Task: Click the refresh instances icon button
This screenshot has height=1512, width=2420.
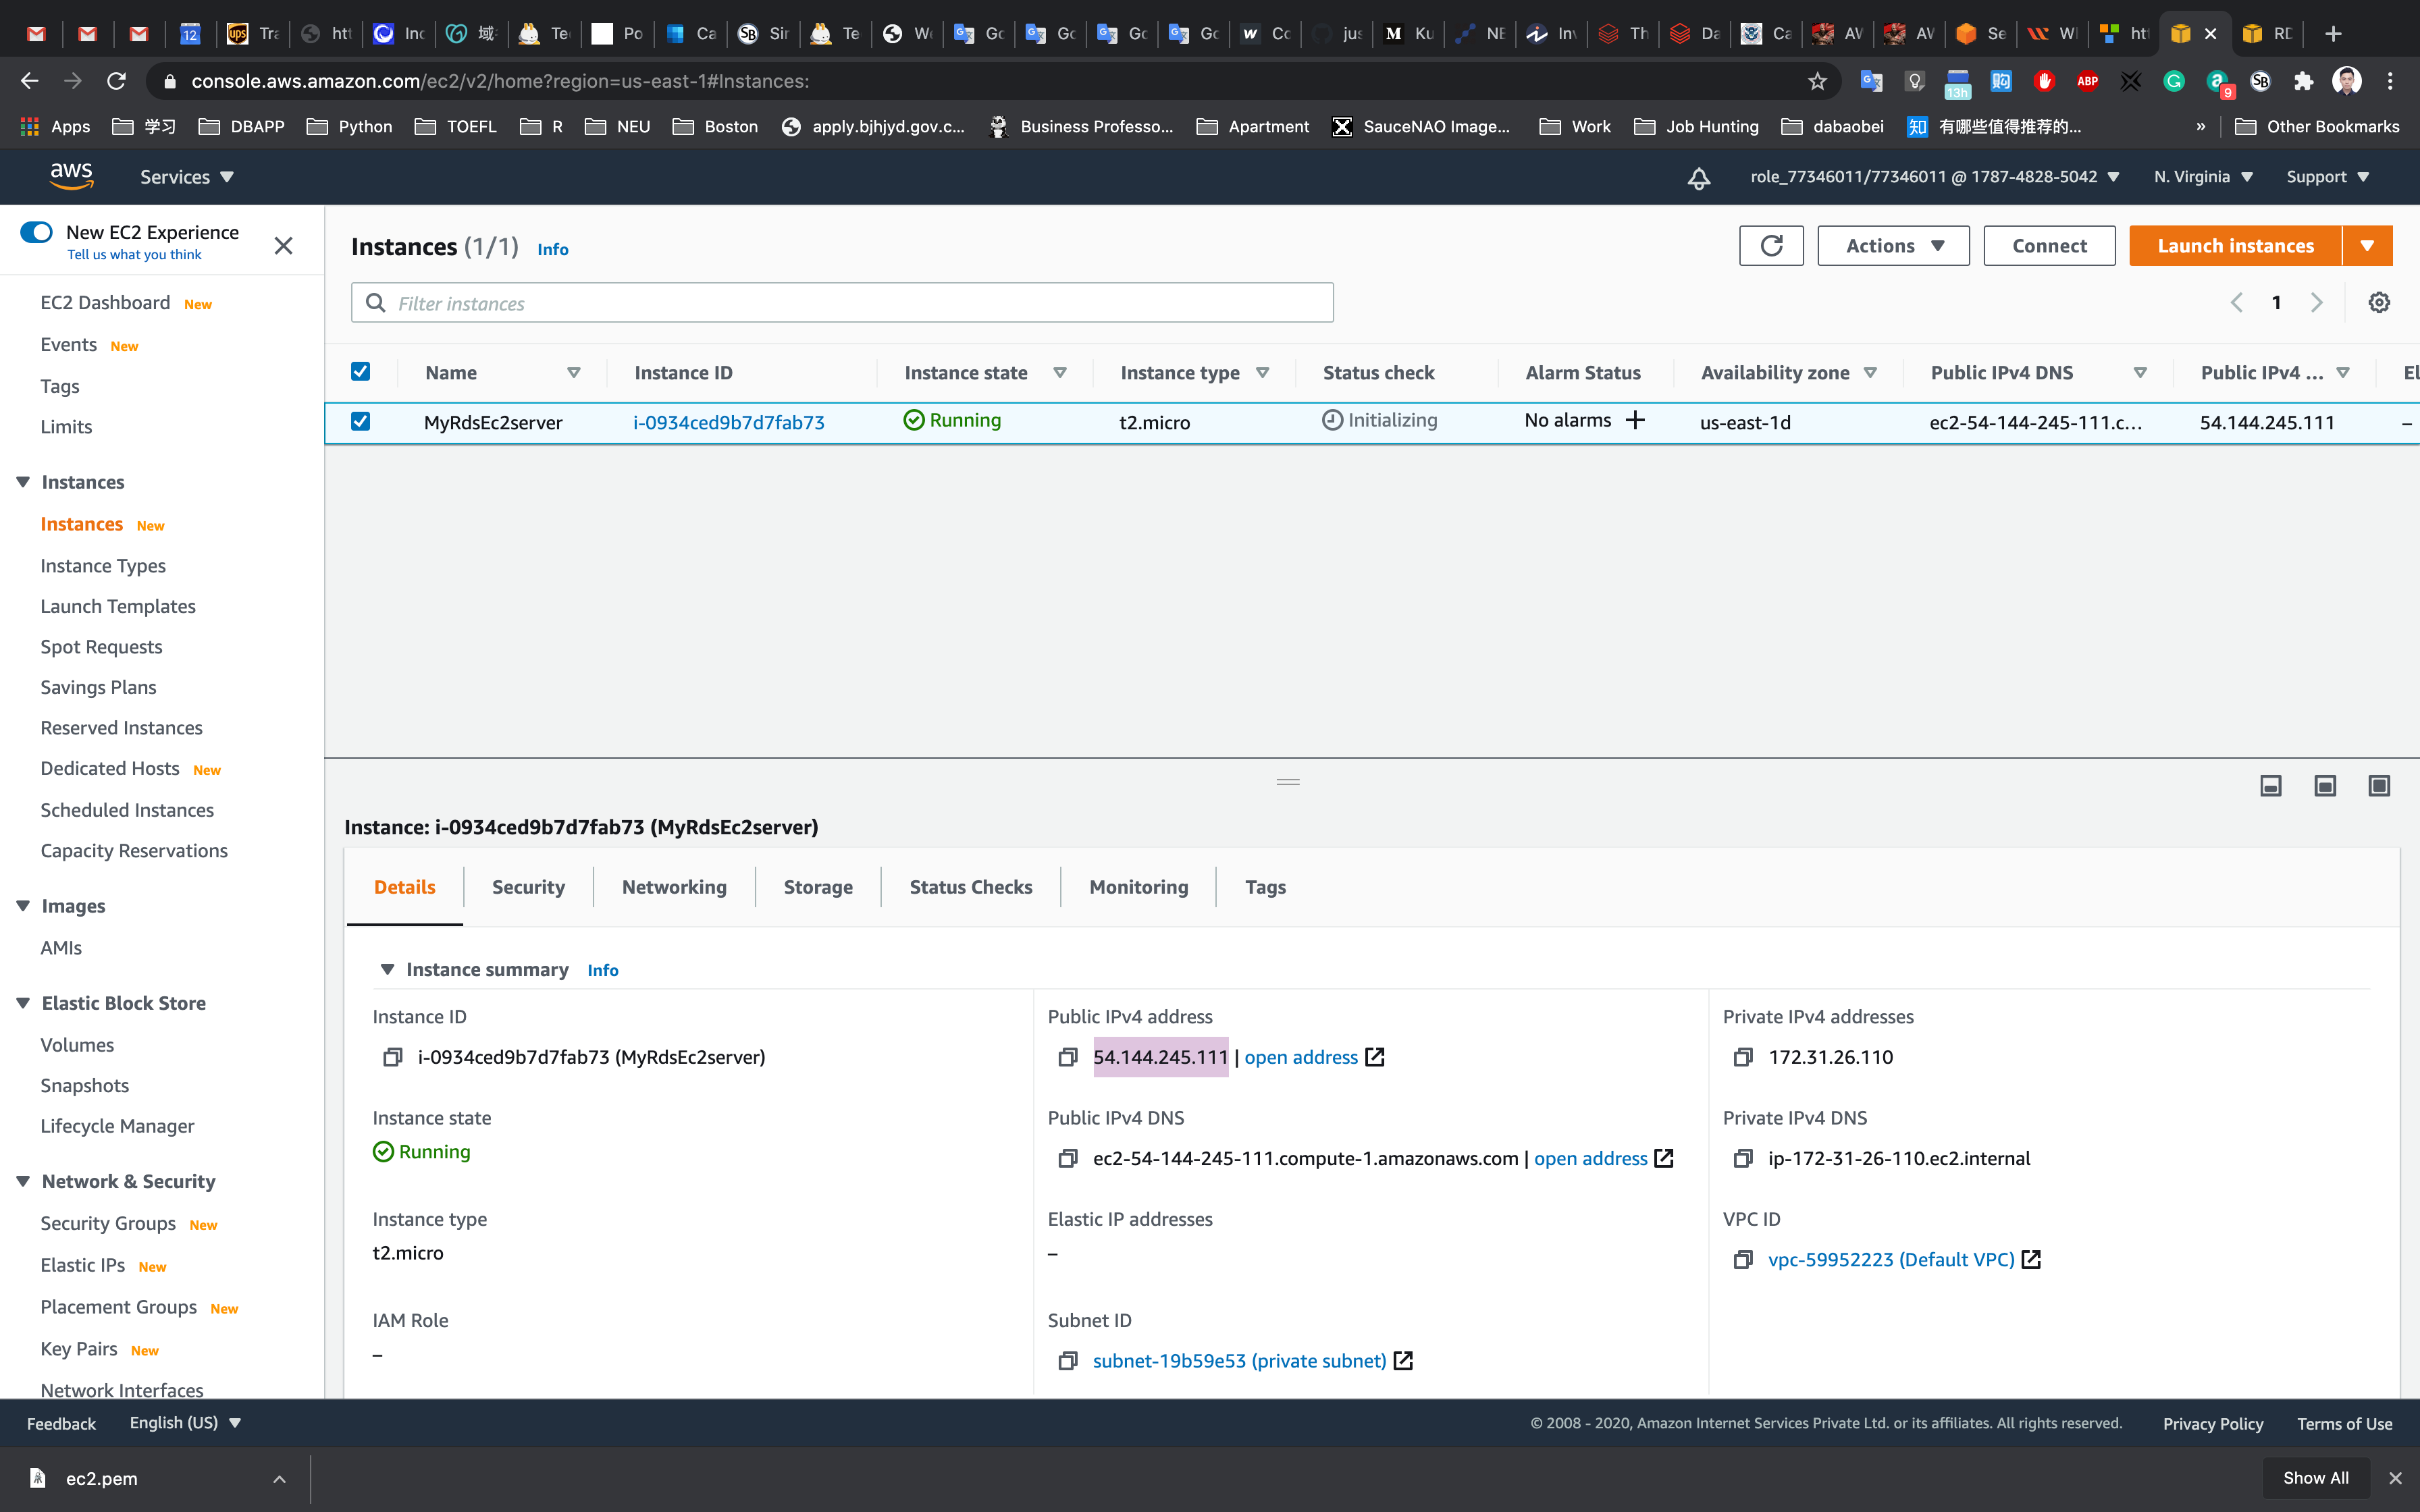Action: pos(1771,246)
